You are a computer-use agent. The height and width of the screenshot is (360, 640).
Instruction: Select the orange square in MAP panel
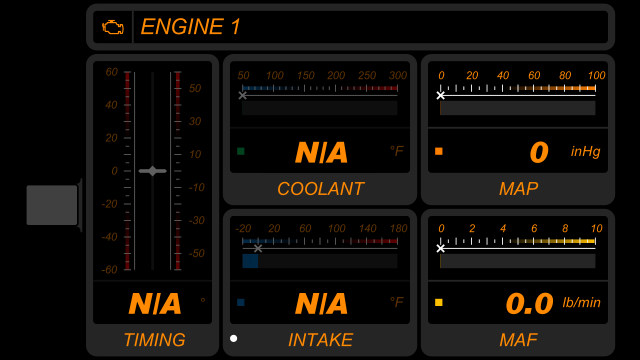click(439, 151)
